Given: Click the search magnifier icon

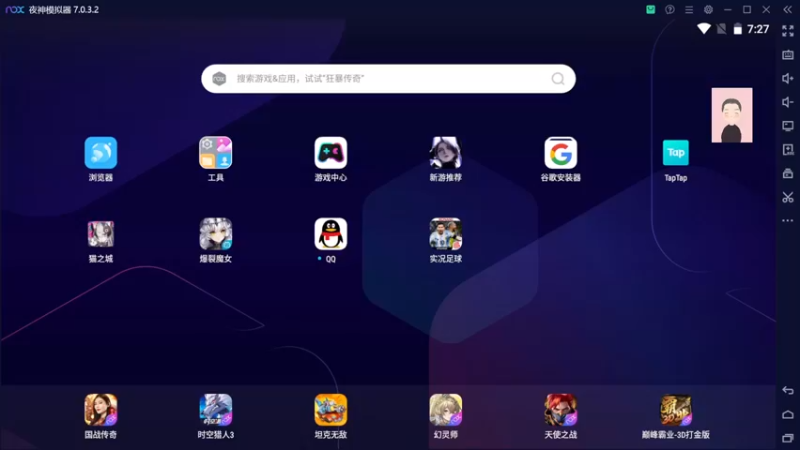Looking at the screenshot, I should pos(558,79).
